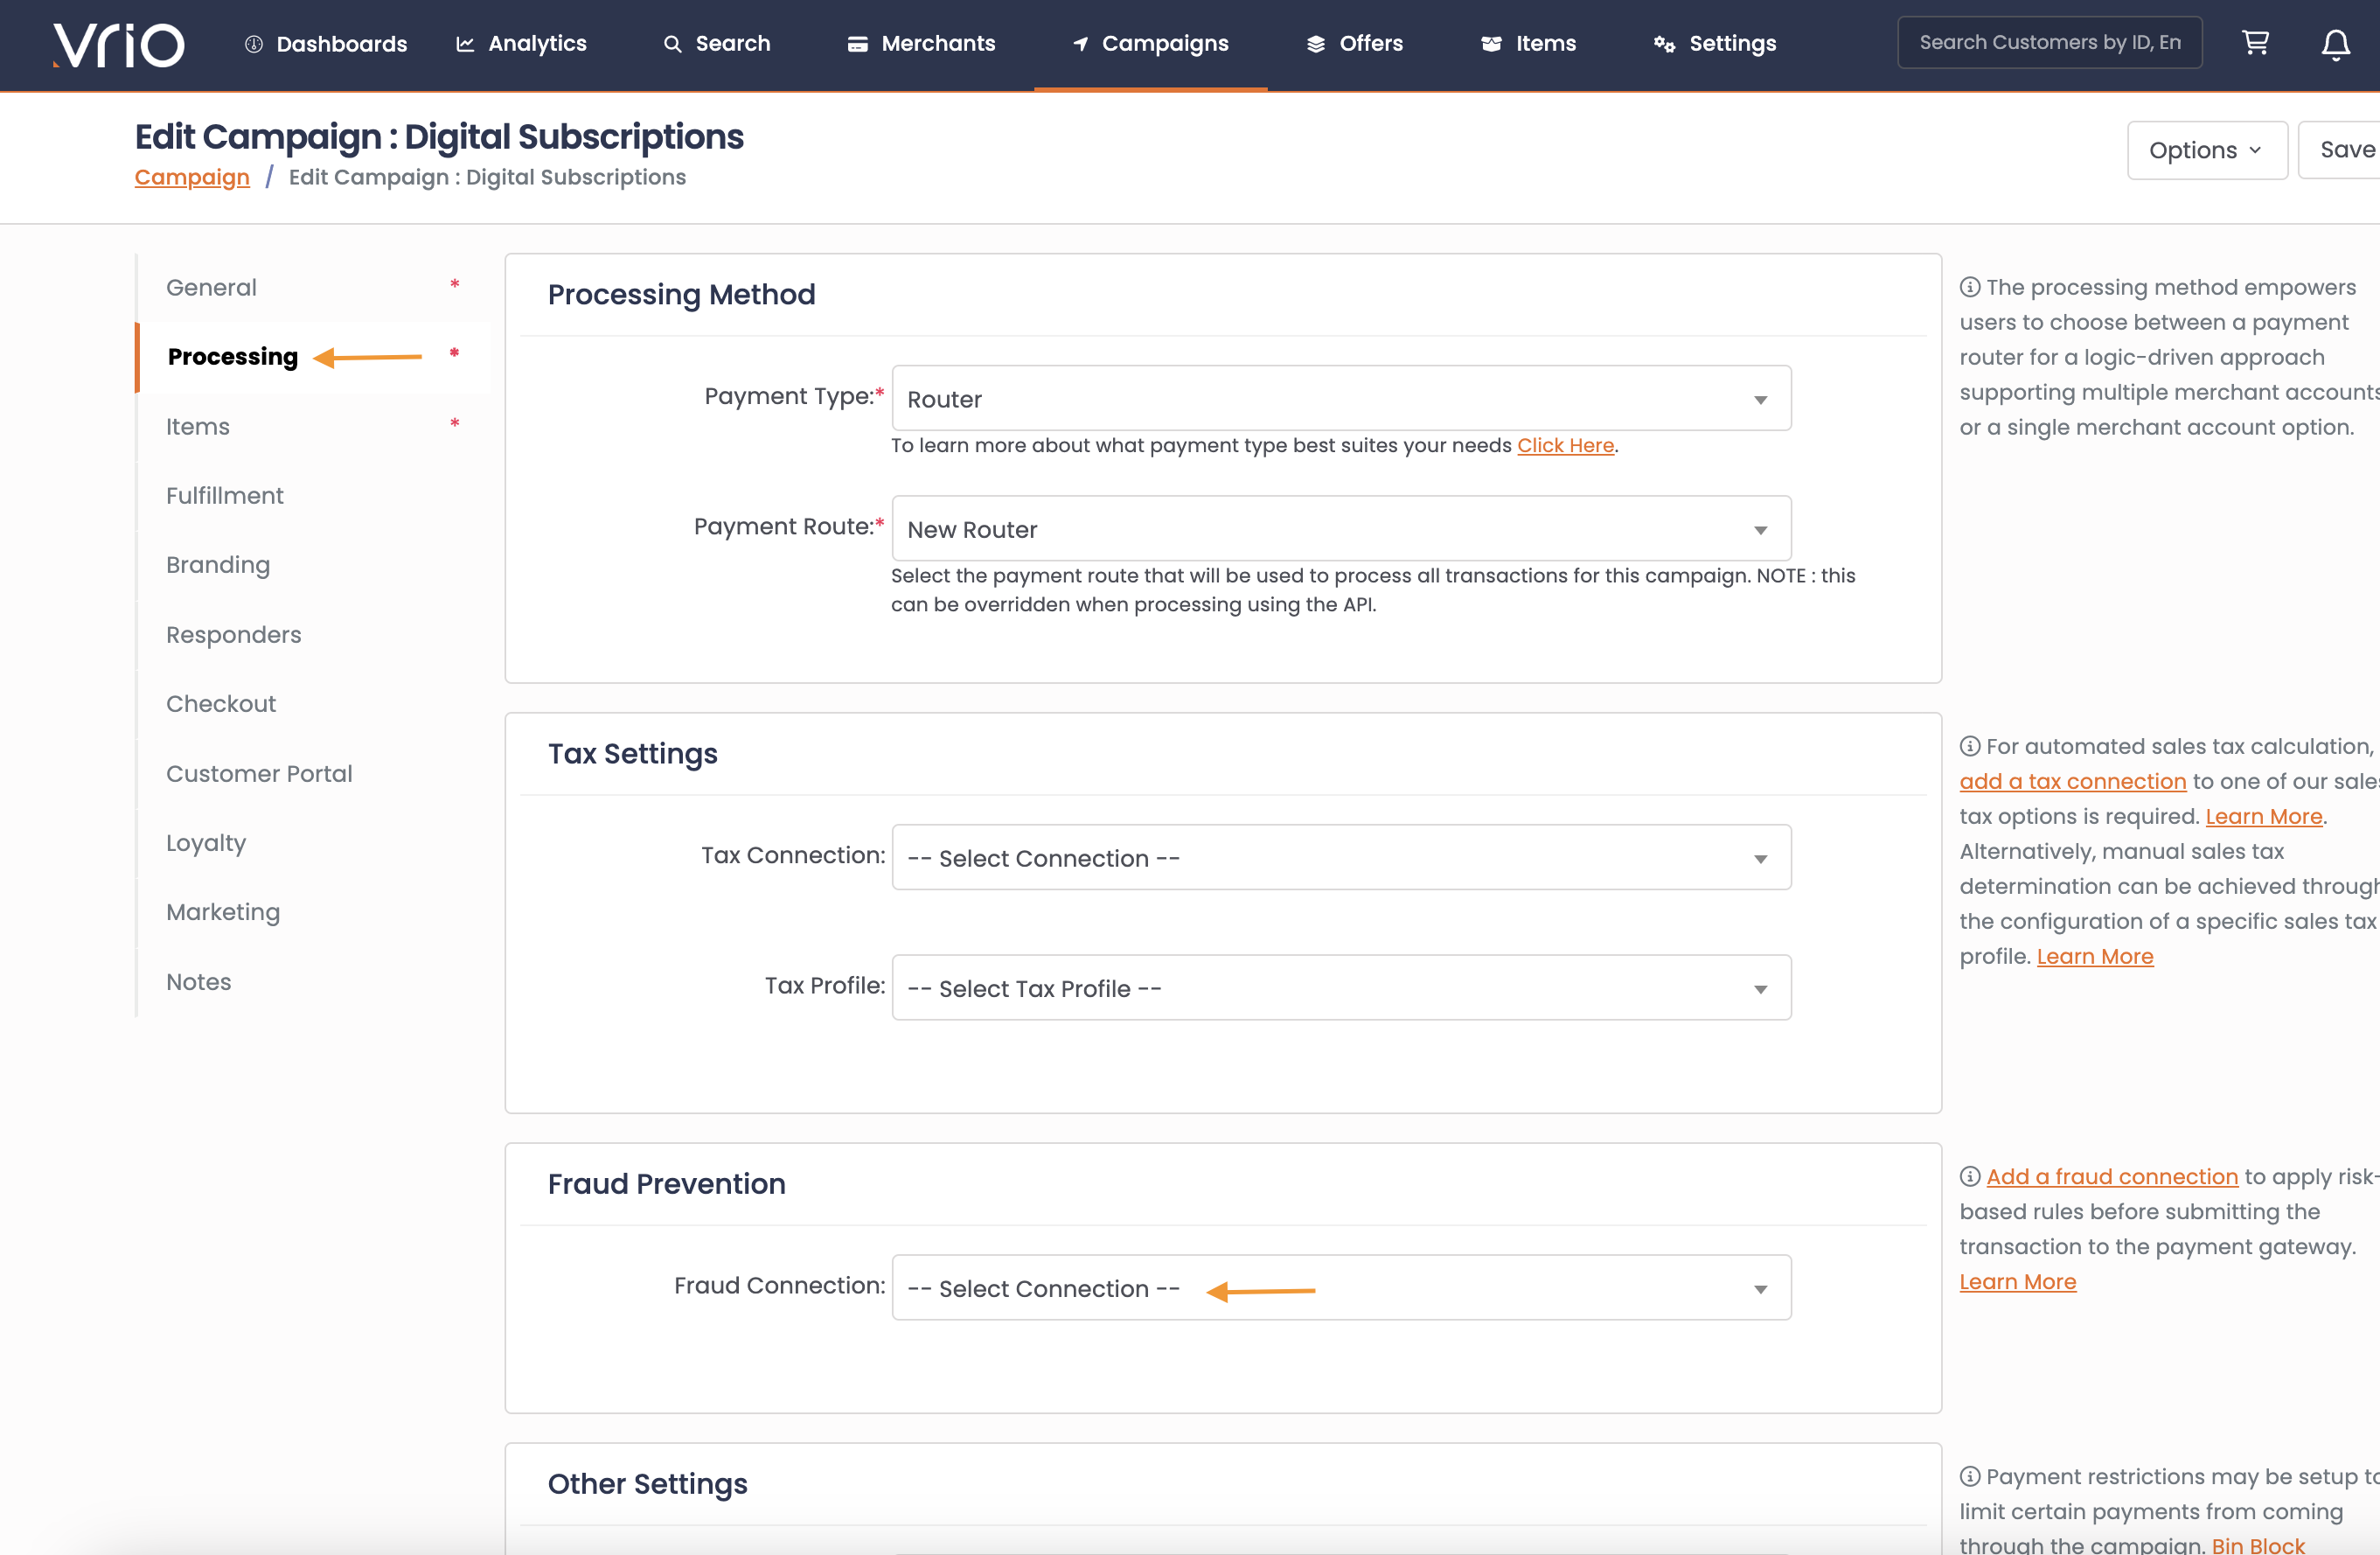This screenshot has width=2380, height=1555.
Task: Click the info icon beside Add a fraud connection
Action: 1969,1176
